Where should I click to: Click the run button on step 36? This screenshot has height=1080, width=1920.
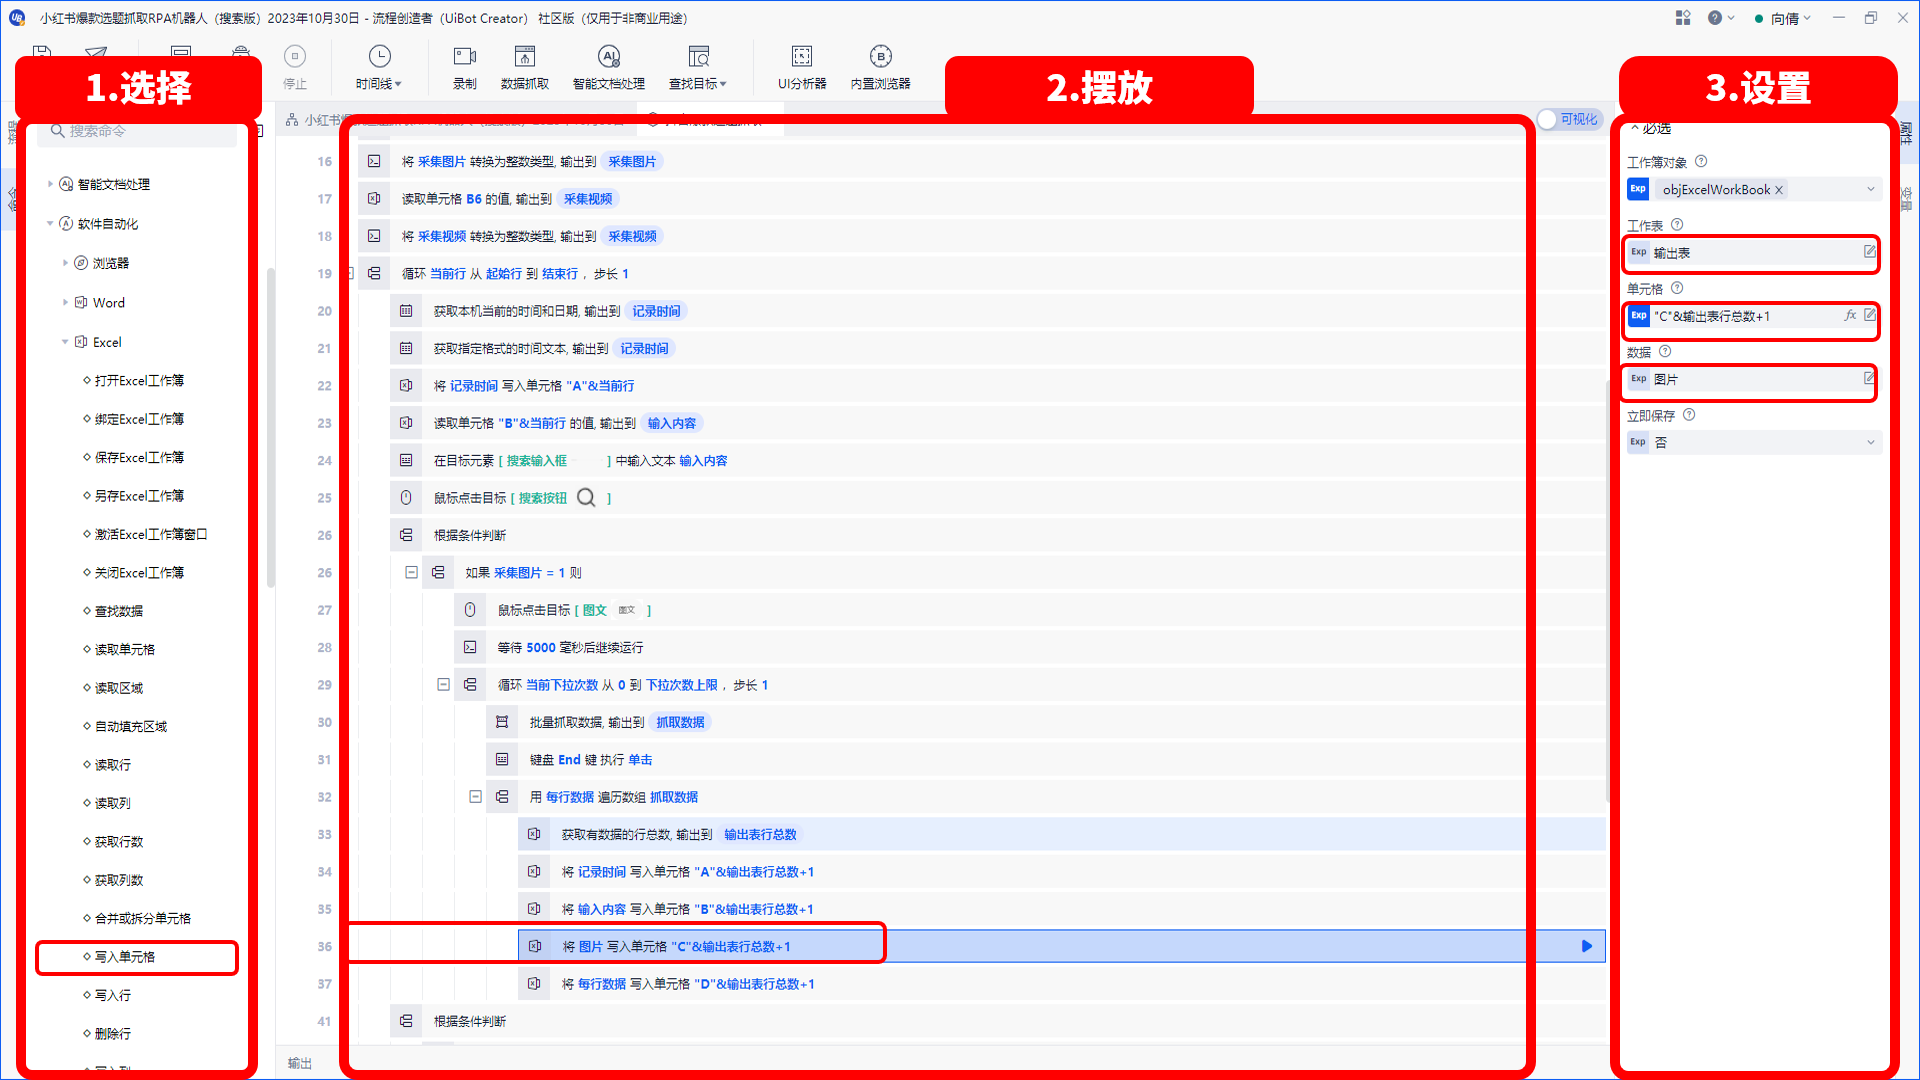1586,945
